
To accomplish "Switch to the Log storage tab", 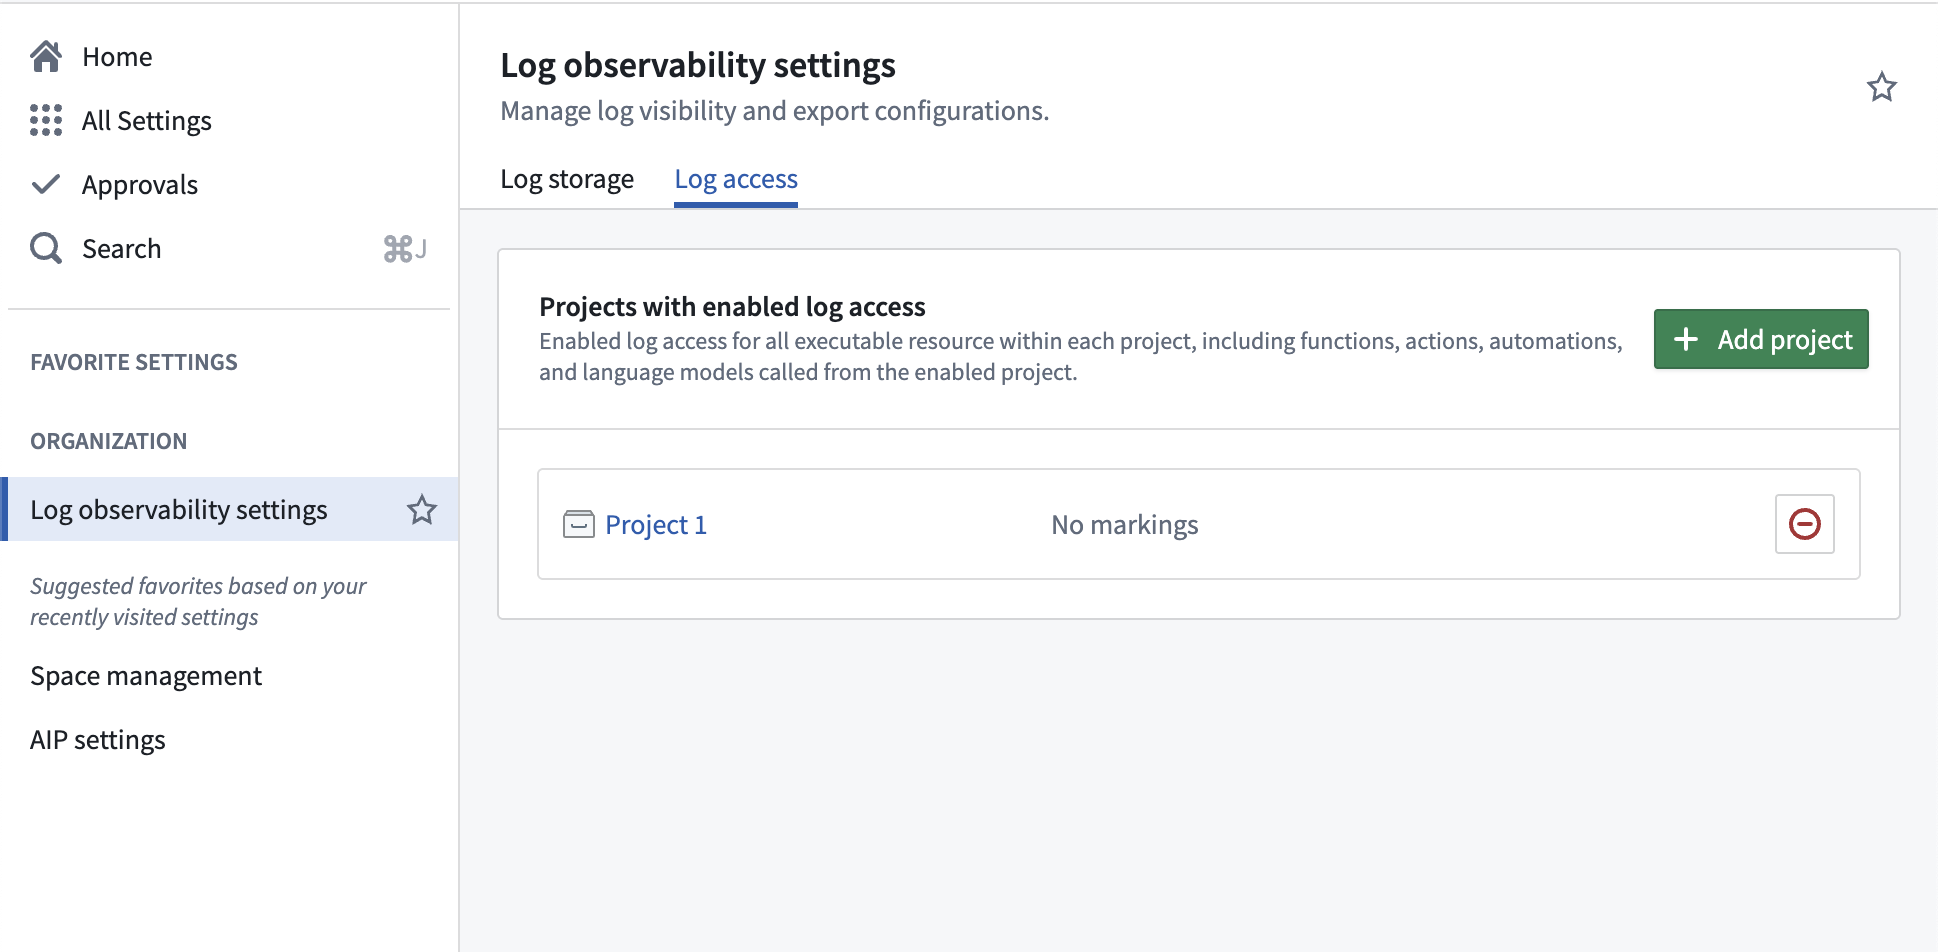I will point(566,179).
